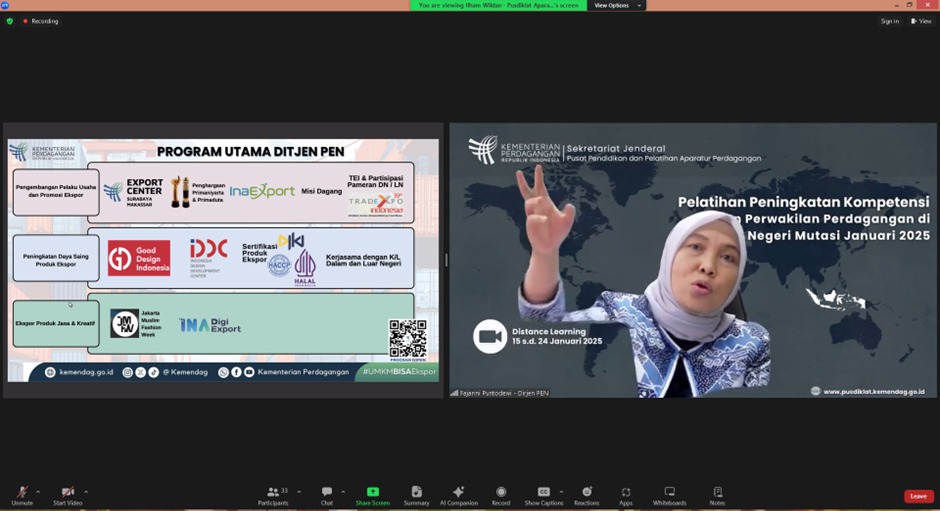The height and width of the screenshot is (511, 940).
Task: Click the INA Digi Export logo
Action: [x=210, y=325]
